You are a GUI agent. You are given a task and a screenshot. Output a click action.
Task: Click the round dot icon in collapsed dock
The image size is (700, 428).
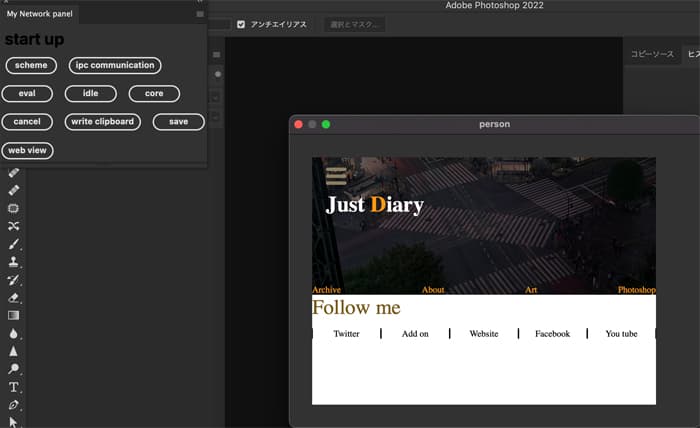click(x=217, y=74)
